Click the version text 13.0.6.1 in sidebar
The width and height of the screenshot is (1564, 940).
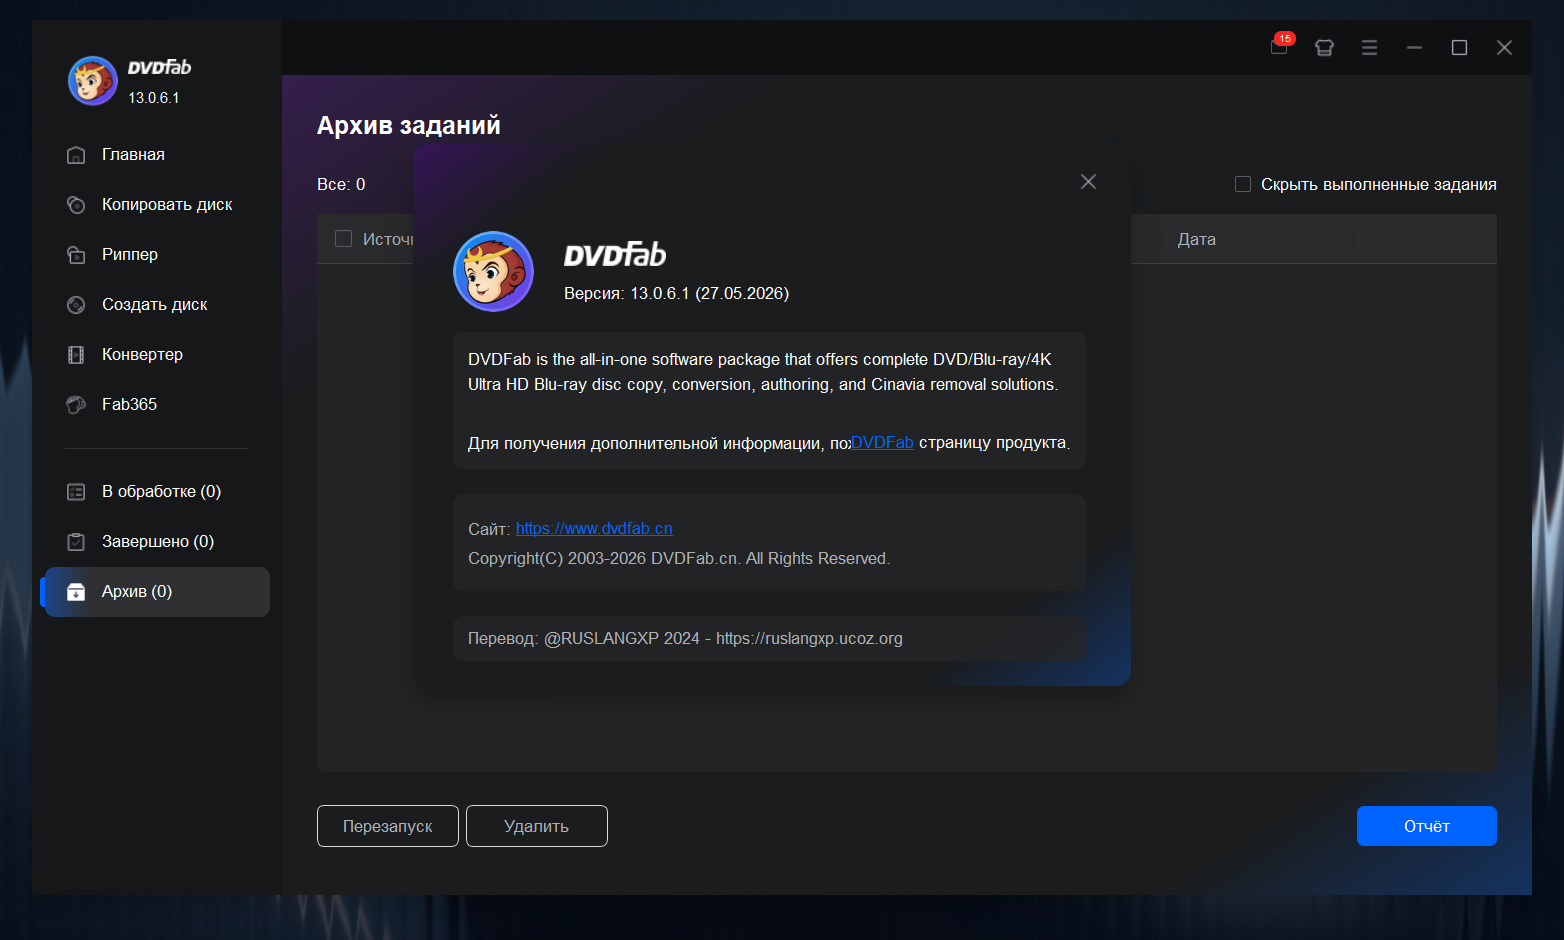(154, 98)
